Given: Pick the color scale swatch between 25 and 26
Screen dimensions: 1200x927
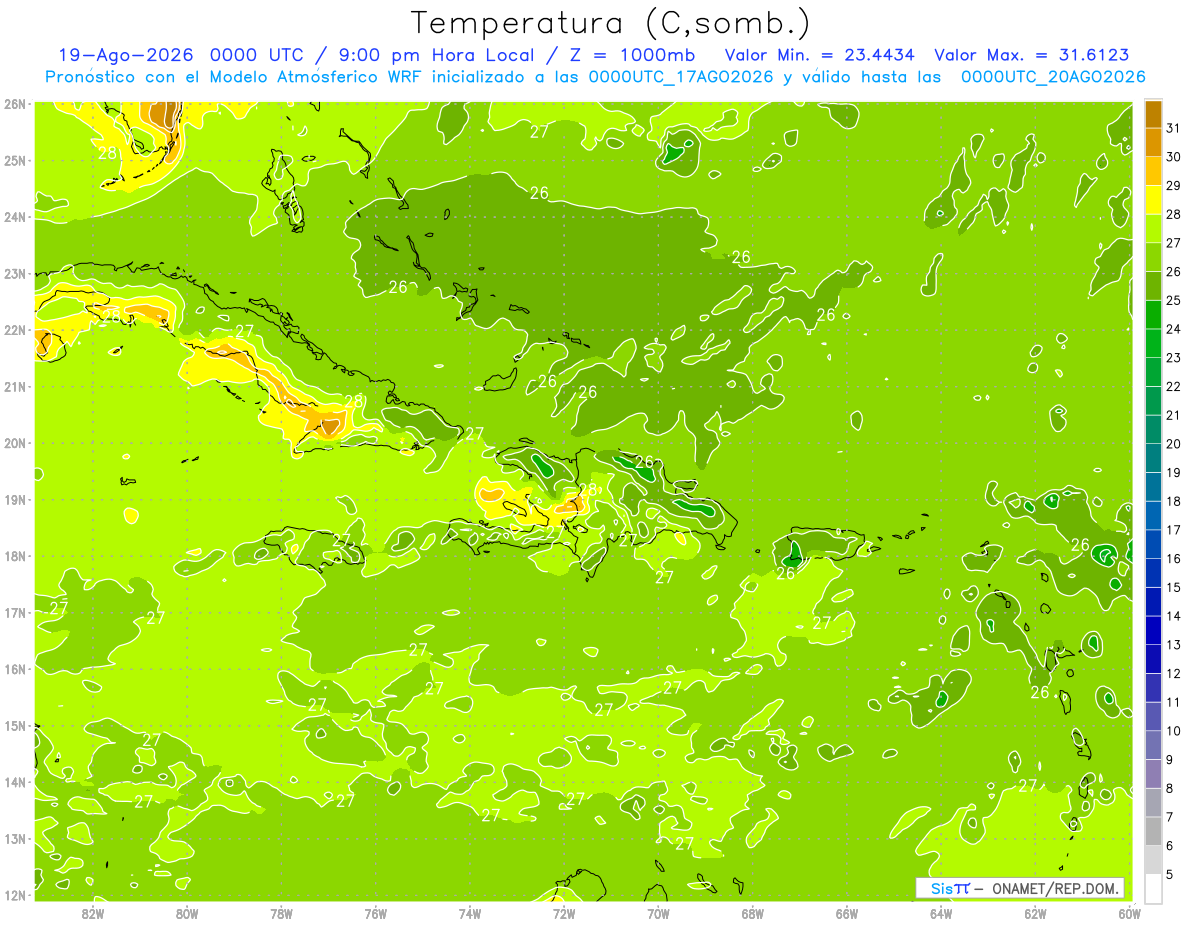Looking at the screenshot, I should point(1153,285).
